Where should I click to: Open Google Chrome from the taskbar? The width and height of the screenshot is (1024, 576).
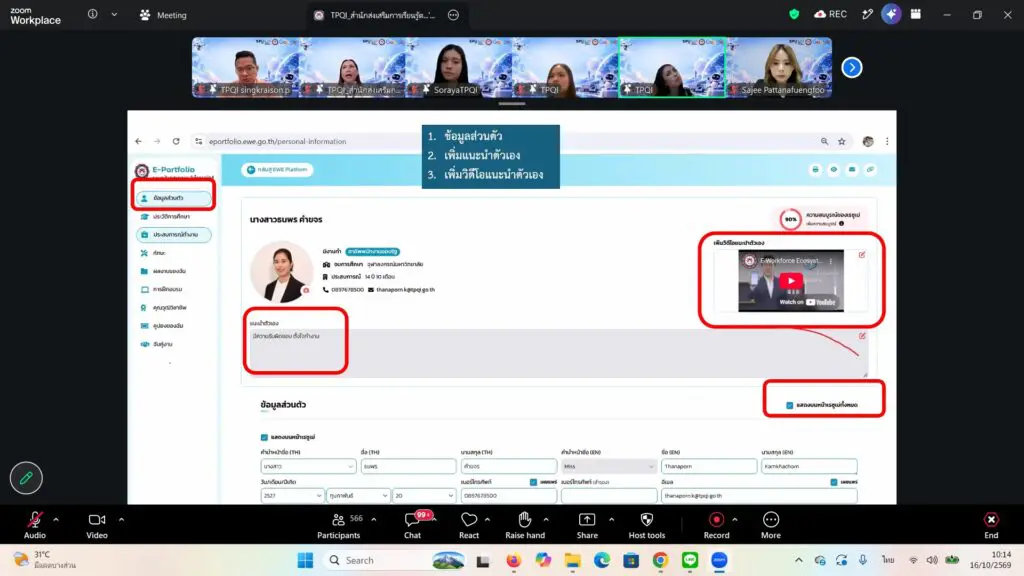pyautogui.click(x=660, y=560)
